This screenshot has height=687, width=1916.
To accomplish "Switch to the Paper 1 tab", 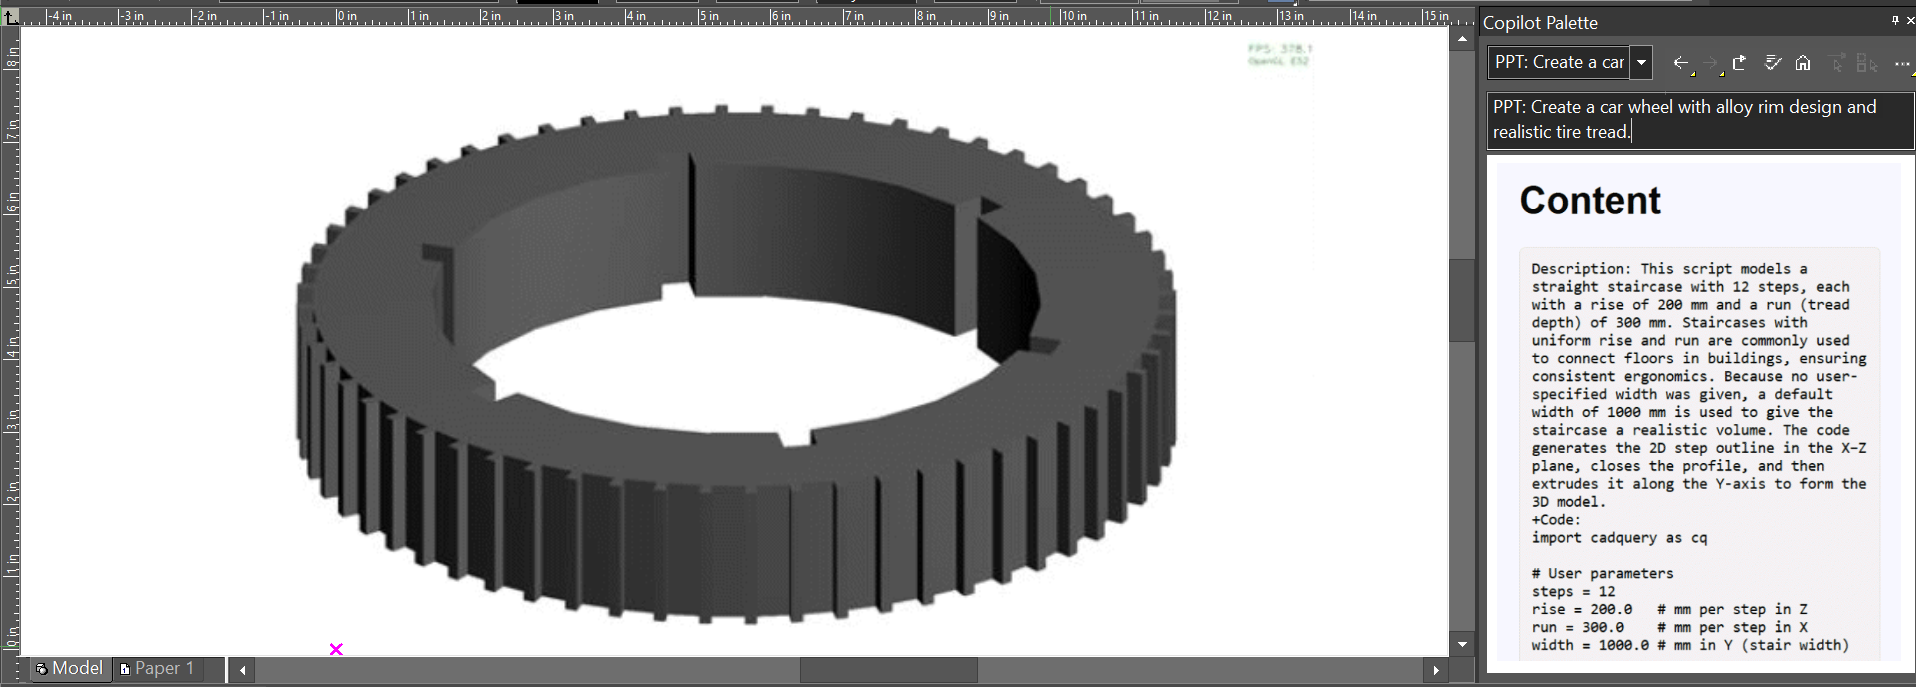I will coord(156,668).
